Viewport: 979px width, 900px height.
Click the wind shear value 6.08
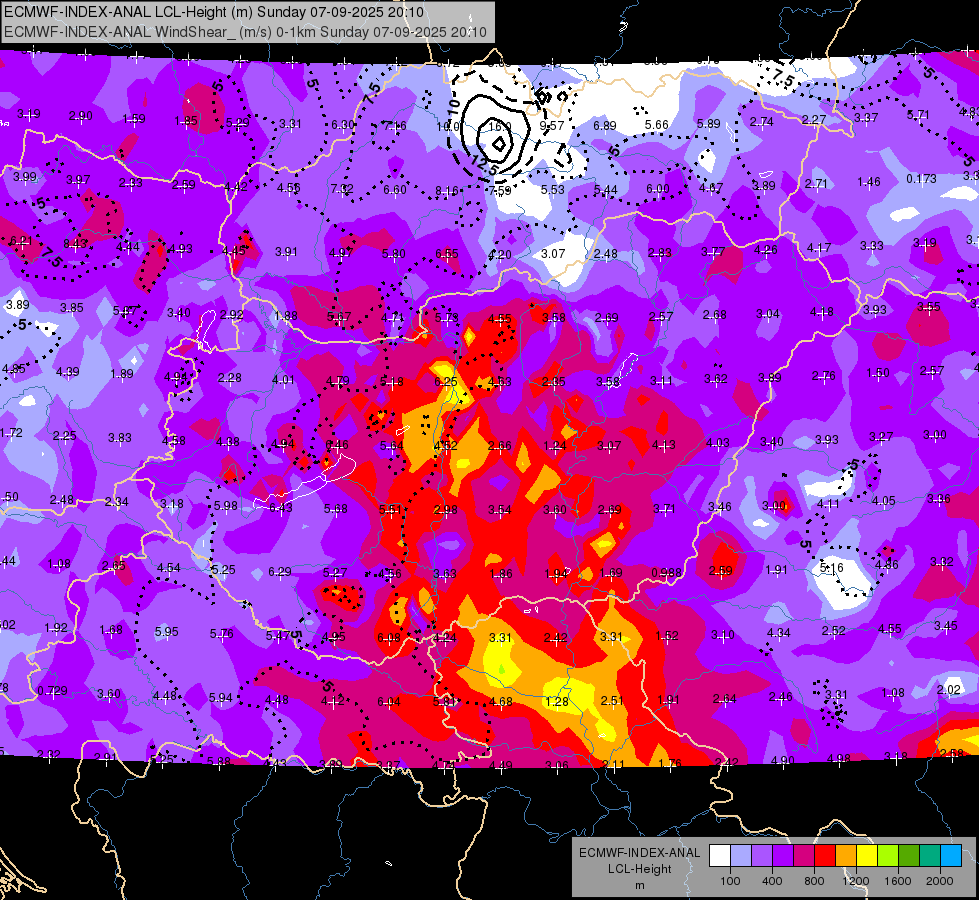pyautogui.click(x=388, y=638)
